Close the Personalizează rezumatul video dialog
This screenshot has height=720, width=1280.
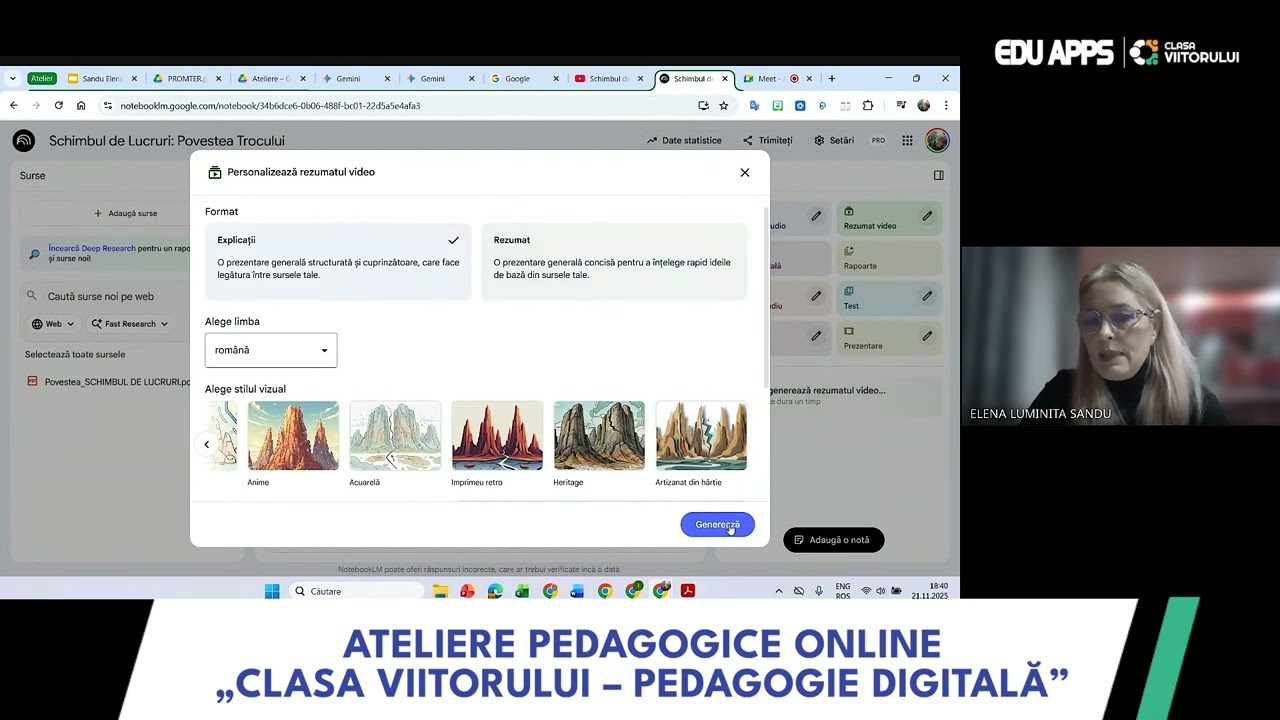(x=745, y=172)
